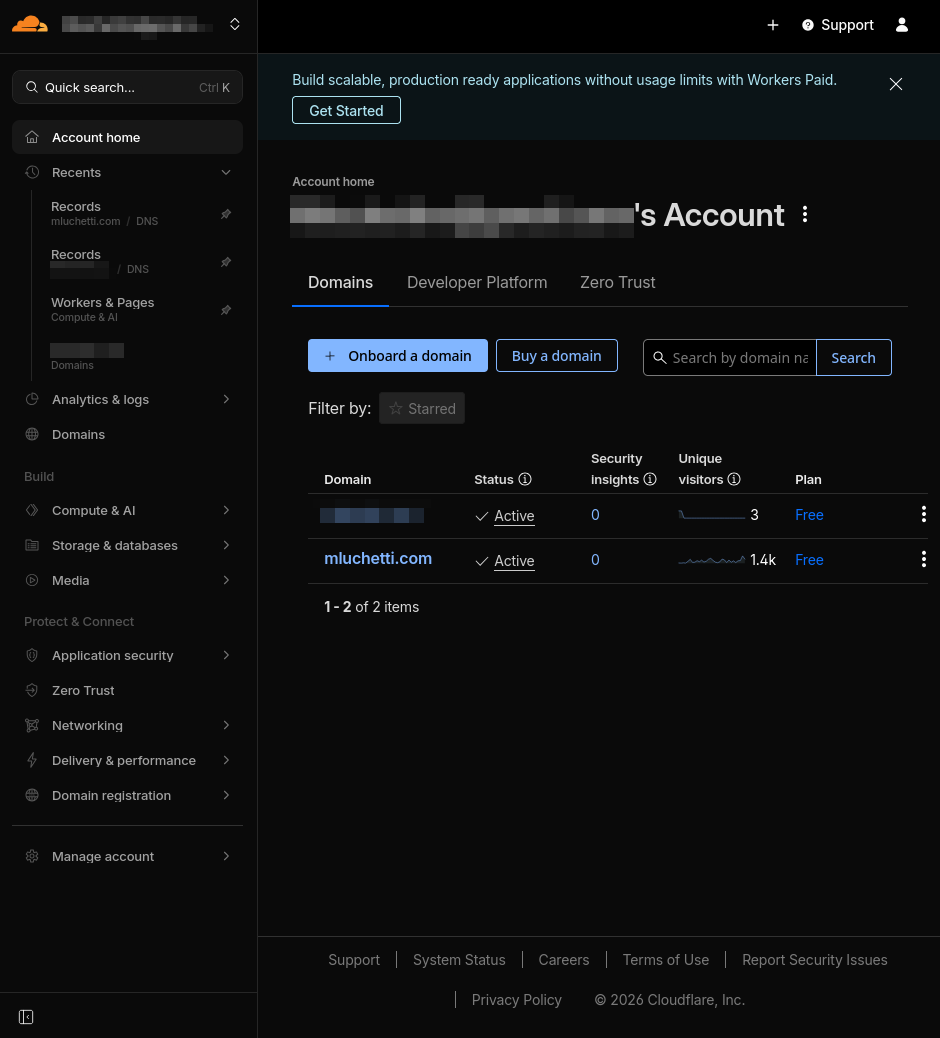The width and height of the screenshot is (940, 1038).
Task: Open three-dot menu beside account title
Action: [805, 215]
